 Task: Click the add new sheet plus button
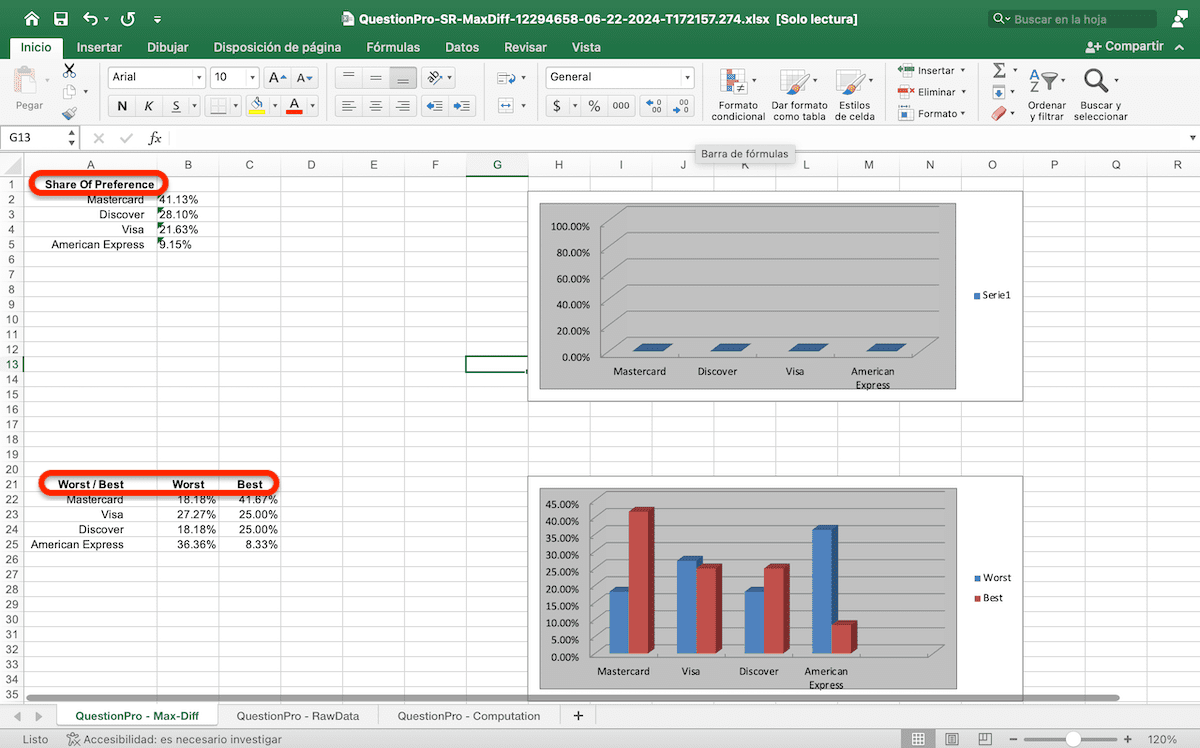coord(578,716)
